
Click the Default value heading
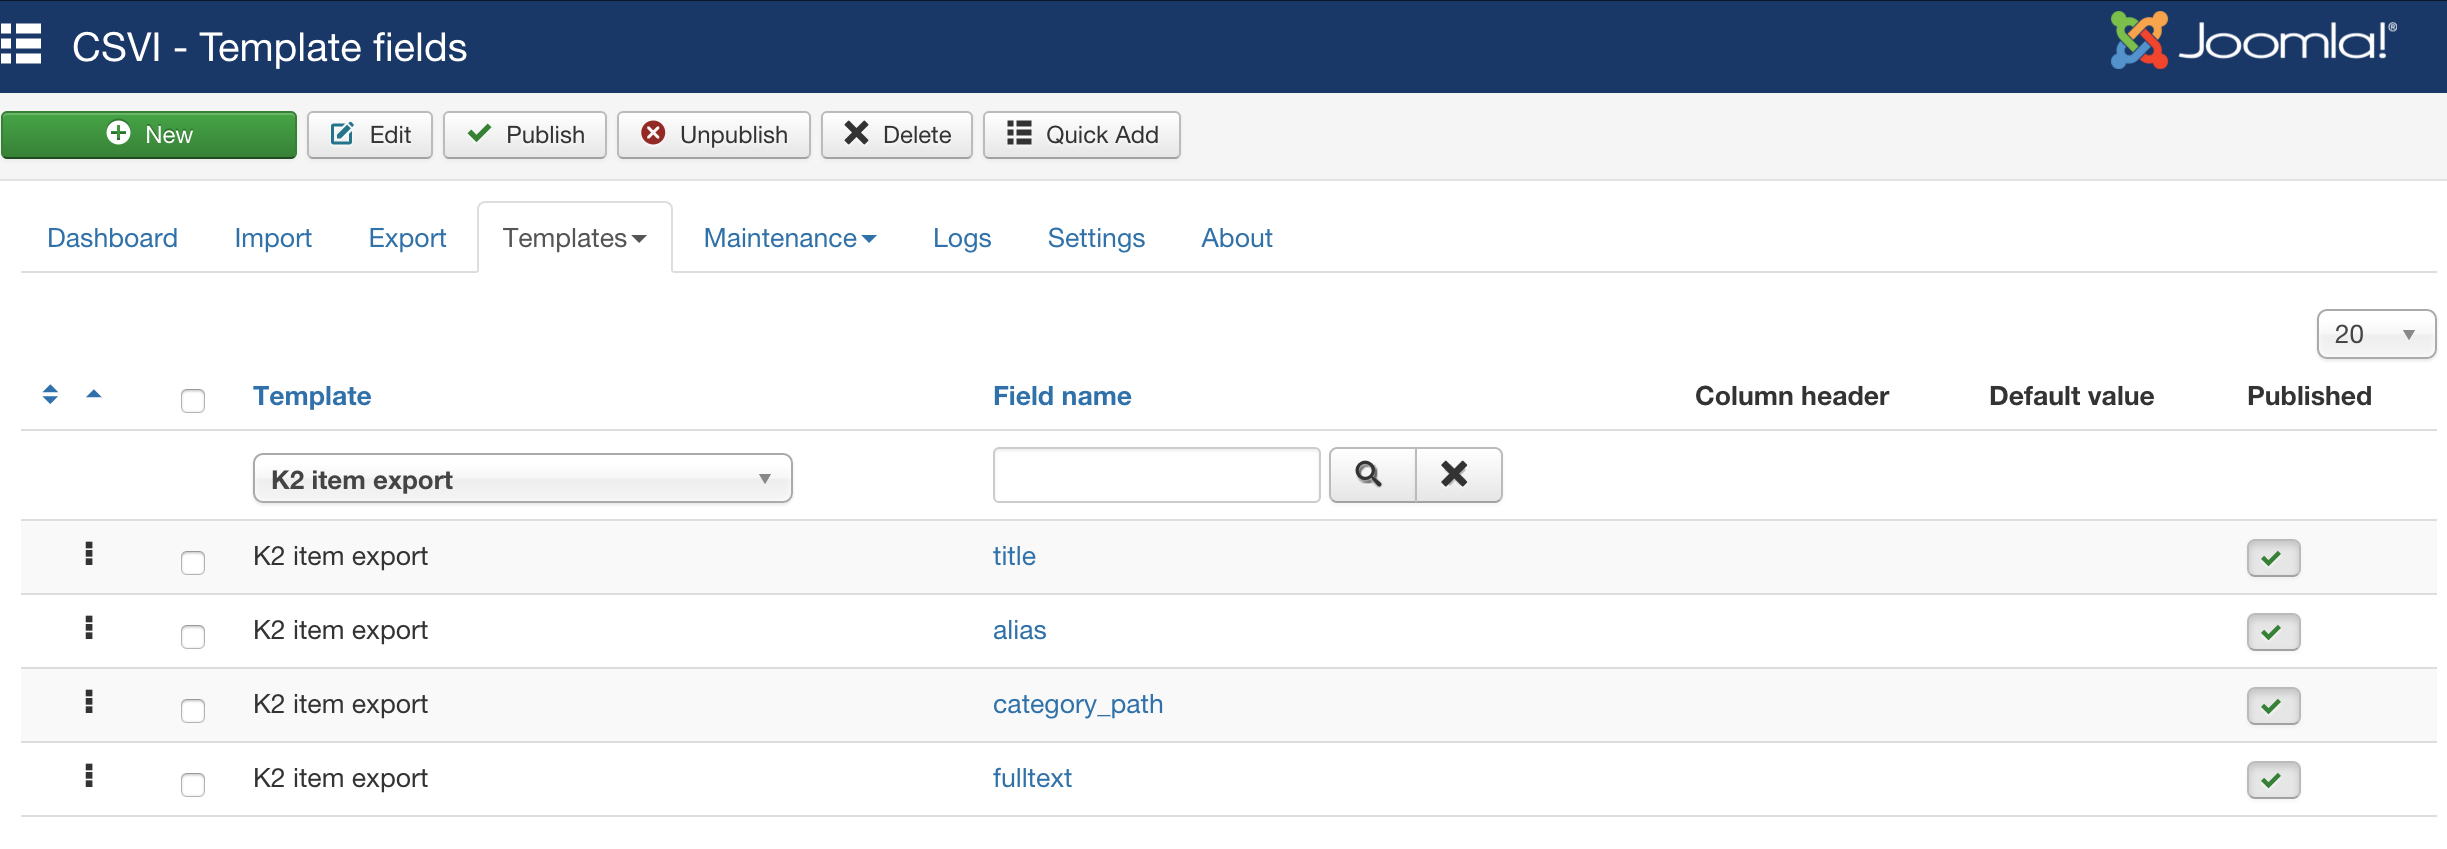[x=2071, y=396]
